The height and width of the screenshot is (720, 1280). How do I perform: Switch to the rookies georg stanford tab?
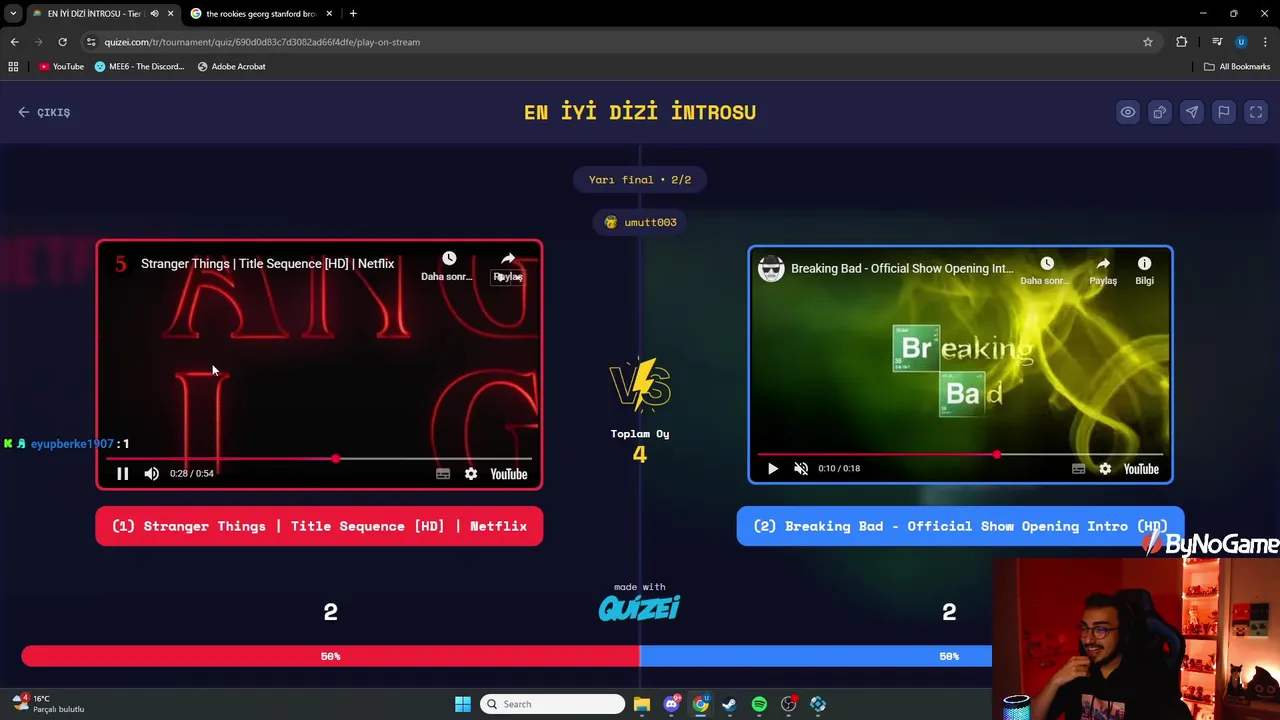(x=260, y=14)
